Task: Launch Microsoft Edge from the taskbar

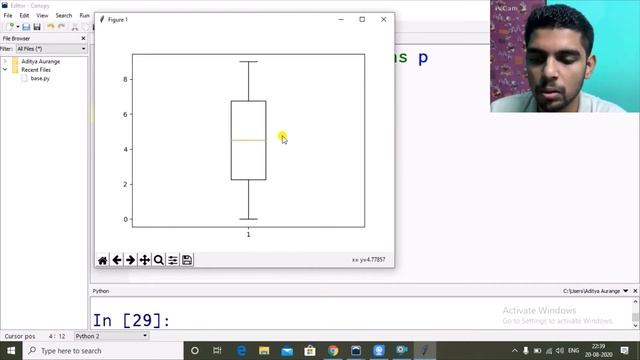Action: [x=241, y=351]
